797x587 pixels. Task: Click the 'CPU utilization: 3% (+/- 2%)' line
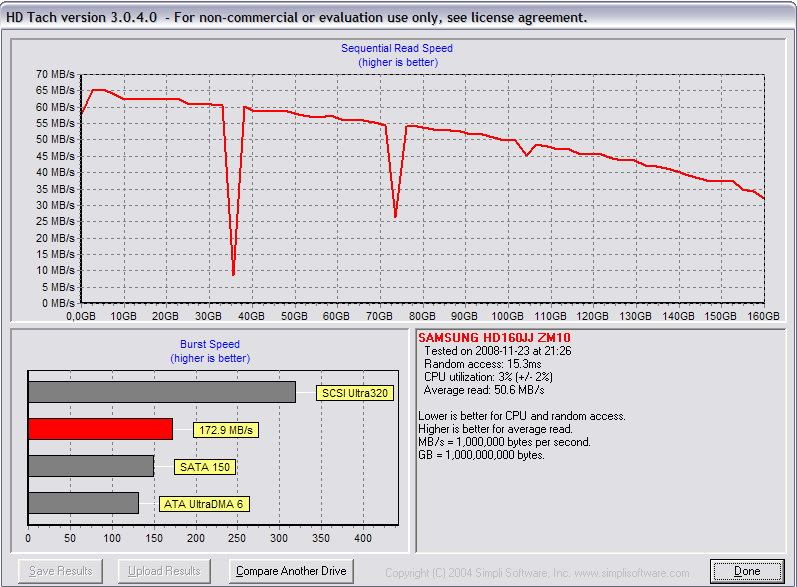pyautogui.click(x=488, y=377)
